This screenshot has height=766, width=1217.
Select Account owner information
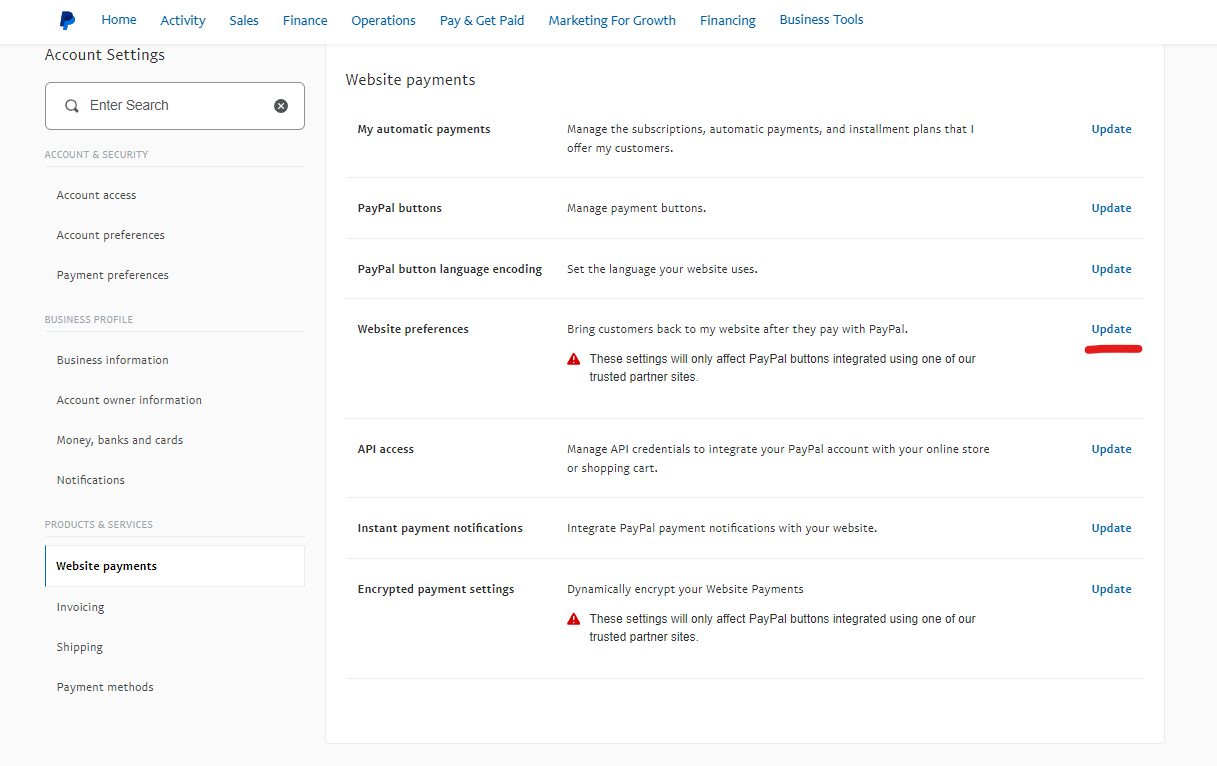coord(129,400)
